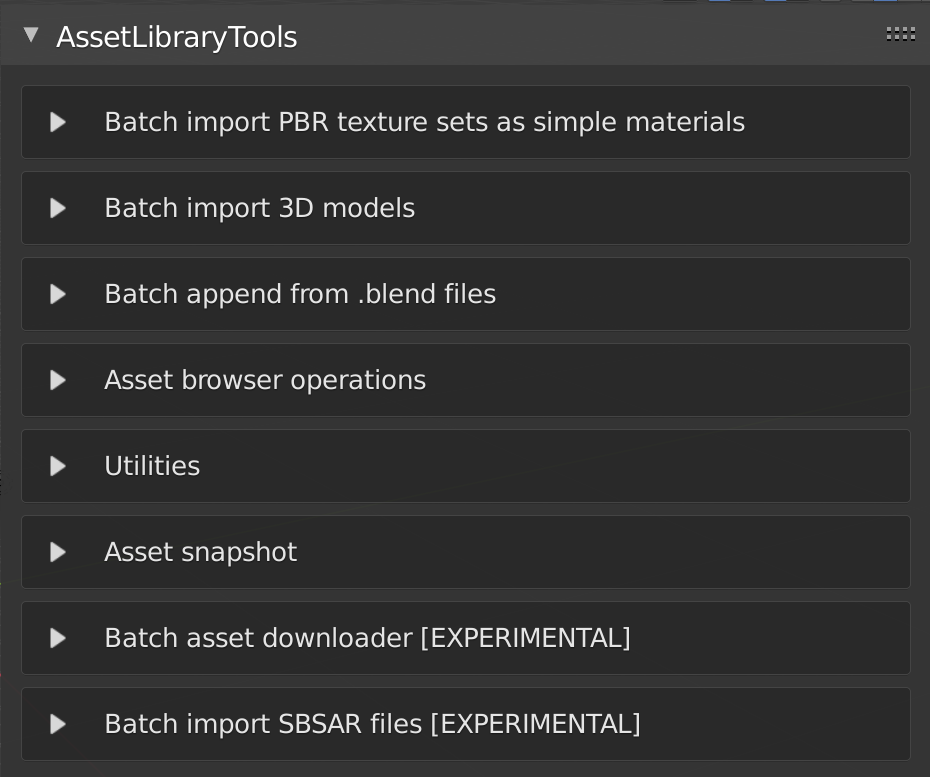The height and width of the screenshot is (777, 930).
Task: Grab the panel drag-handle dots icon
Action: 900,35
